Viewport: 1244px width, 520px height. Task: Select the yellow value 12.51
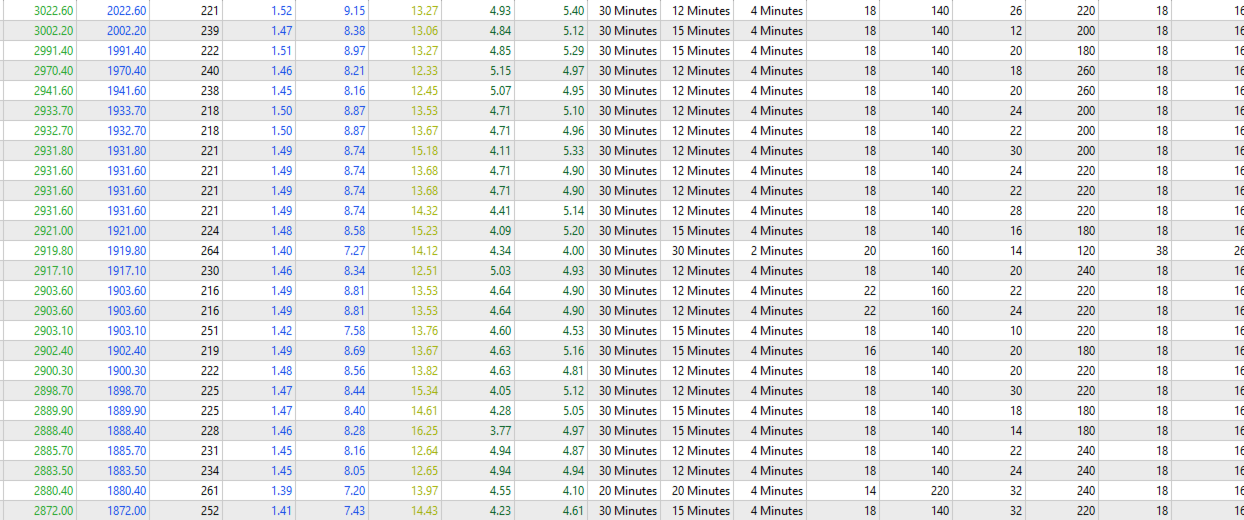click(424, 271)
